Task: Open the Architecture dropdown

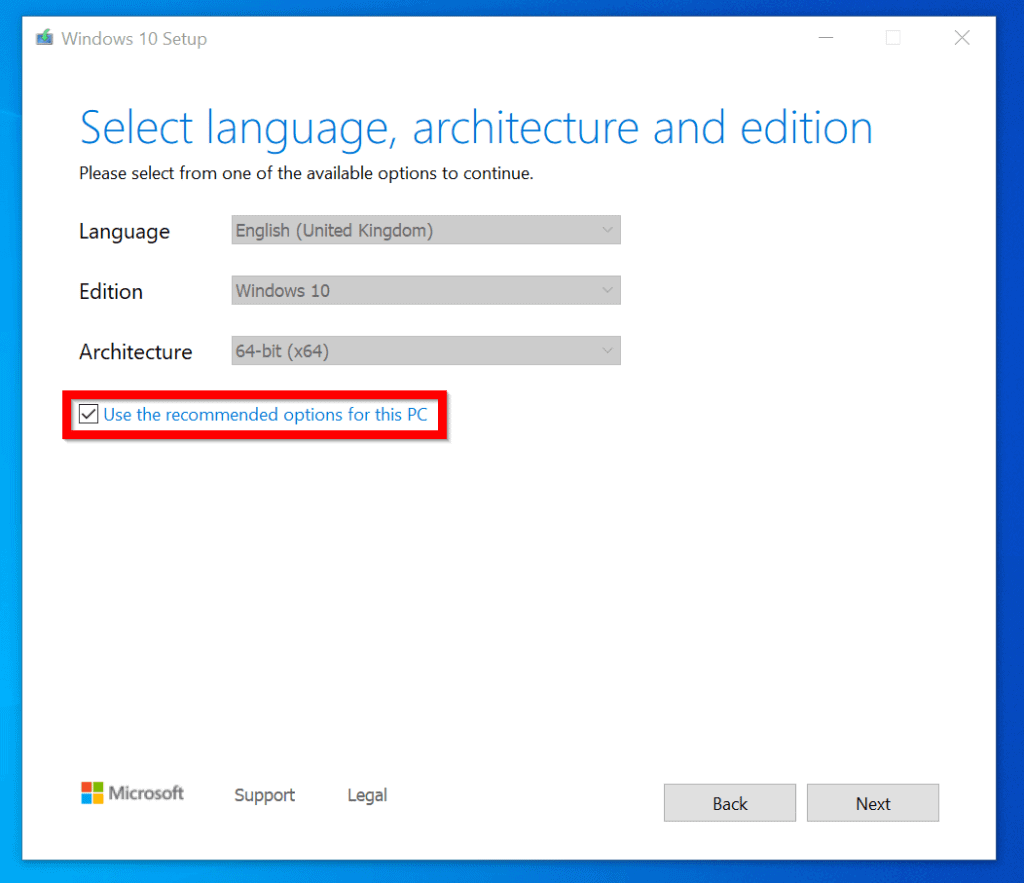Action: tap(426, 351)
